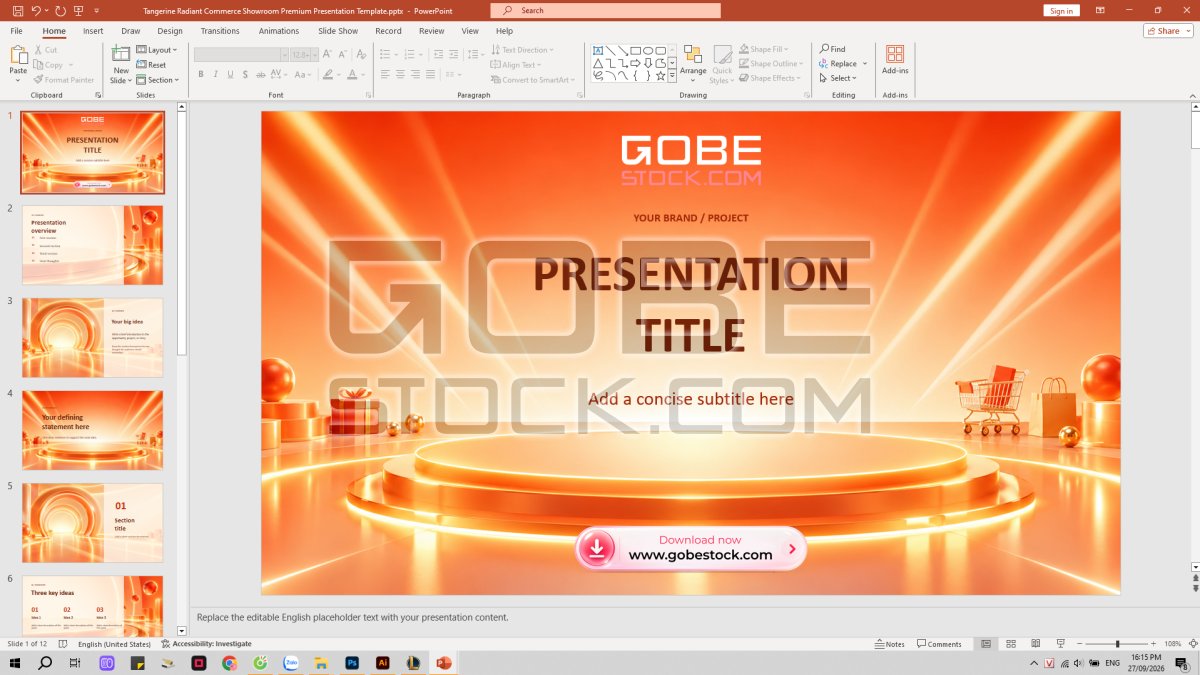Click the New Slide icon
Viewport: 1200px width, 675px height.
coord(121,55)
